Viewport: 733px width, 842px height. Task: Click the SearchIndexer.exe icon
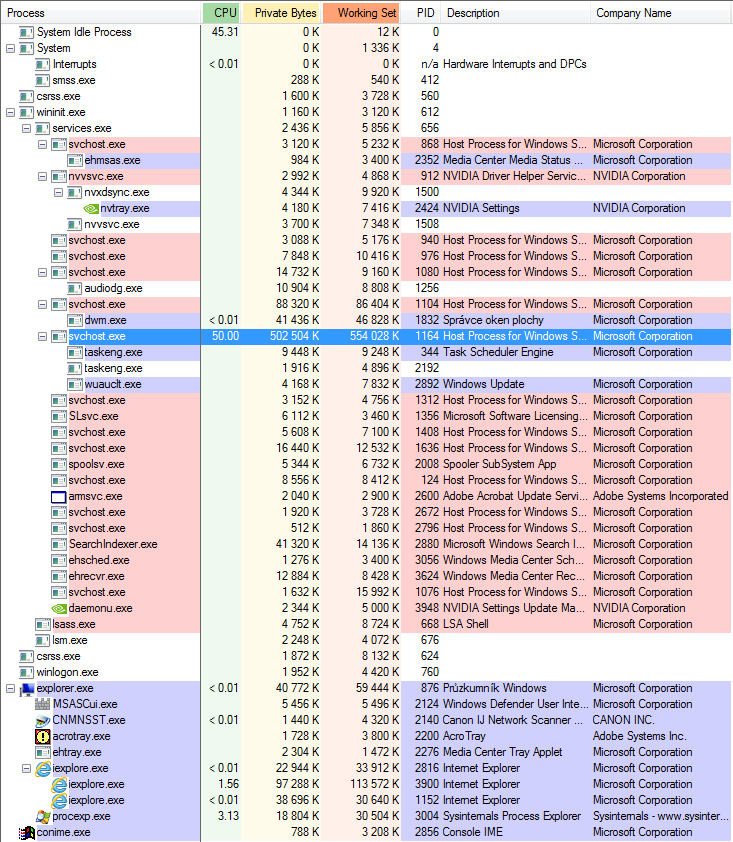click(59, 545)
